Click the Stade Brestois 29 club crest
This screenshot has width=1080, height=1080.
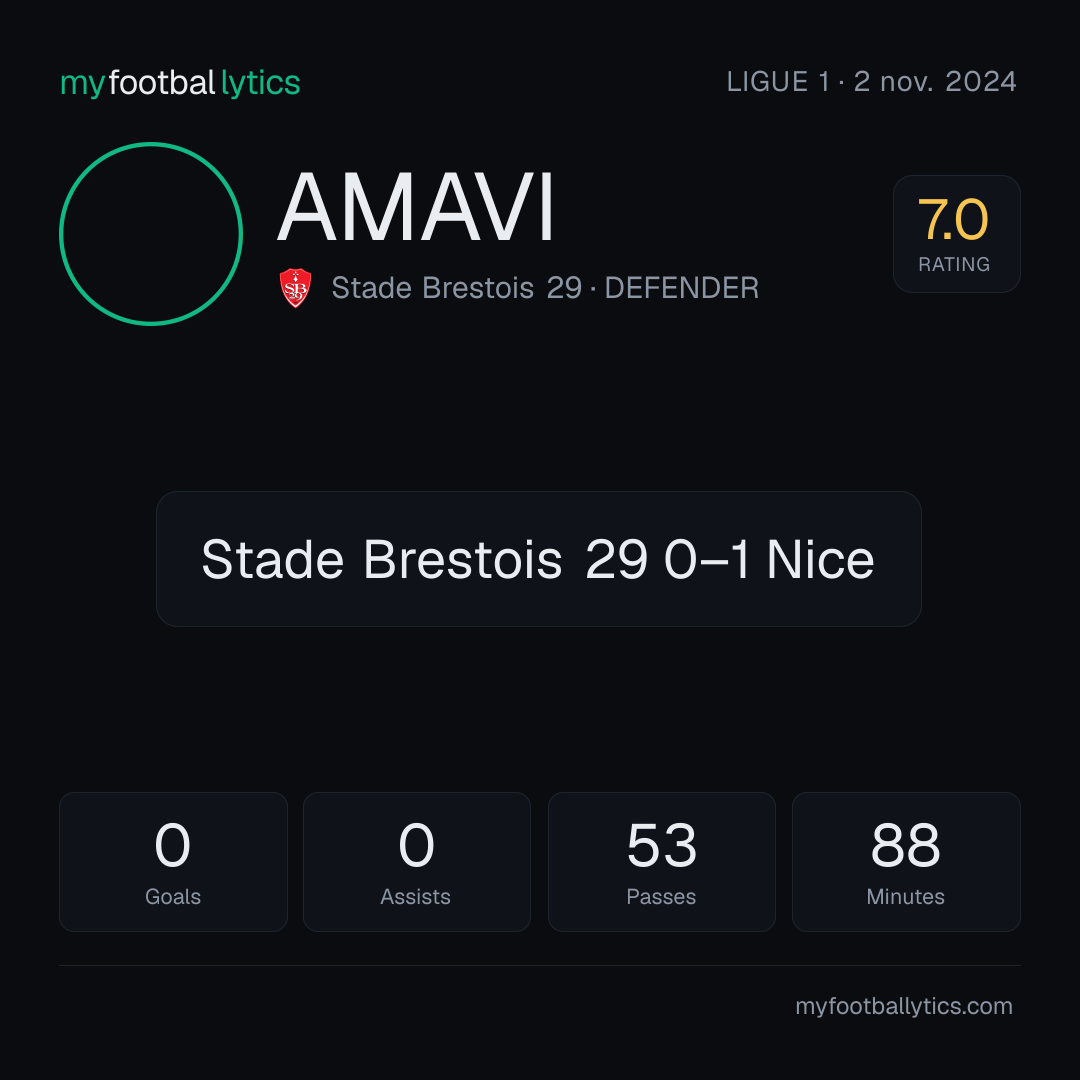tap(295, 288)
